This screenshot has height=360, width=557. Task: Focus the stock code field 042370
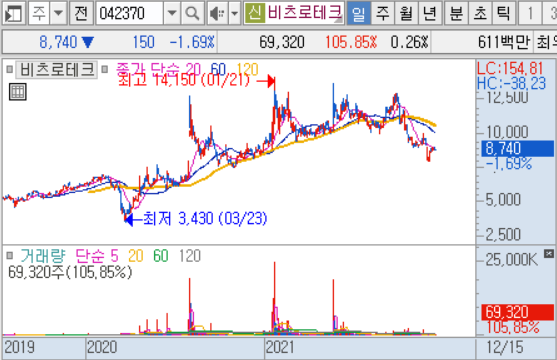click(x=130, y=14)
